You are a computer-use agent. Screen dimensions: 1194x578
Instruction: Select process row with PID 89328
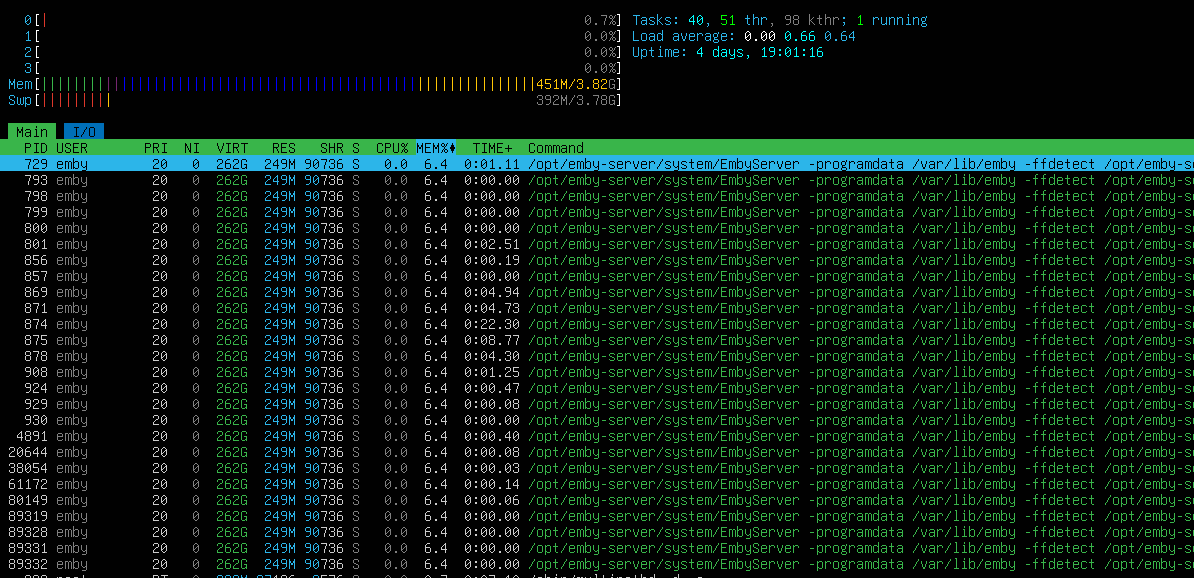tap(597, 532)
